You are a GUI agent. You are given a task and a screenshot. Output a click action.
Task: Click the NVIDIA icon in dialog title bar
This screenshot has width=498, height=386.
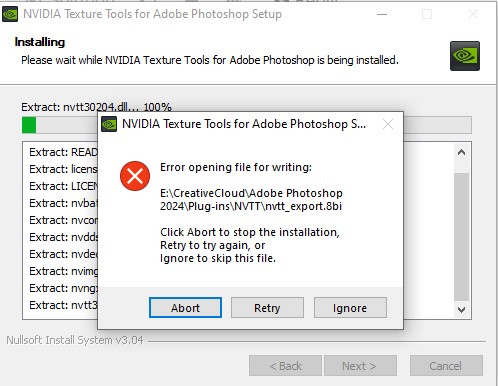point(109,124)
